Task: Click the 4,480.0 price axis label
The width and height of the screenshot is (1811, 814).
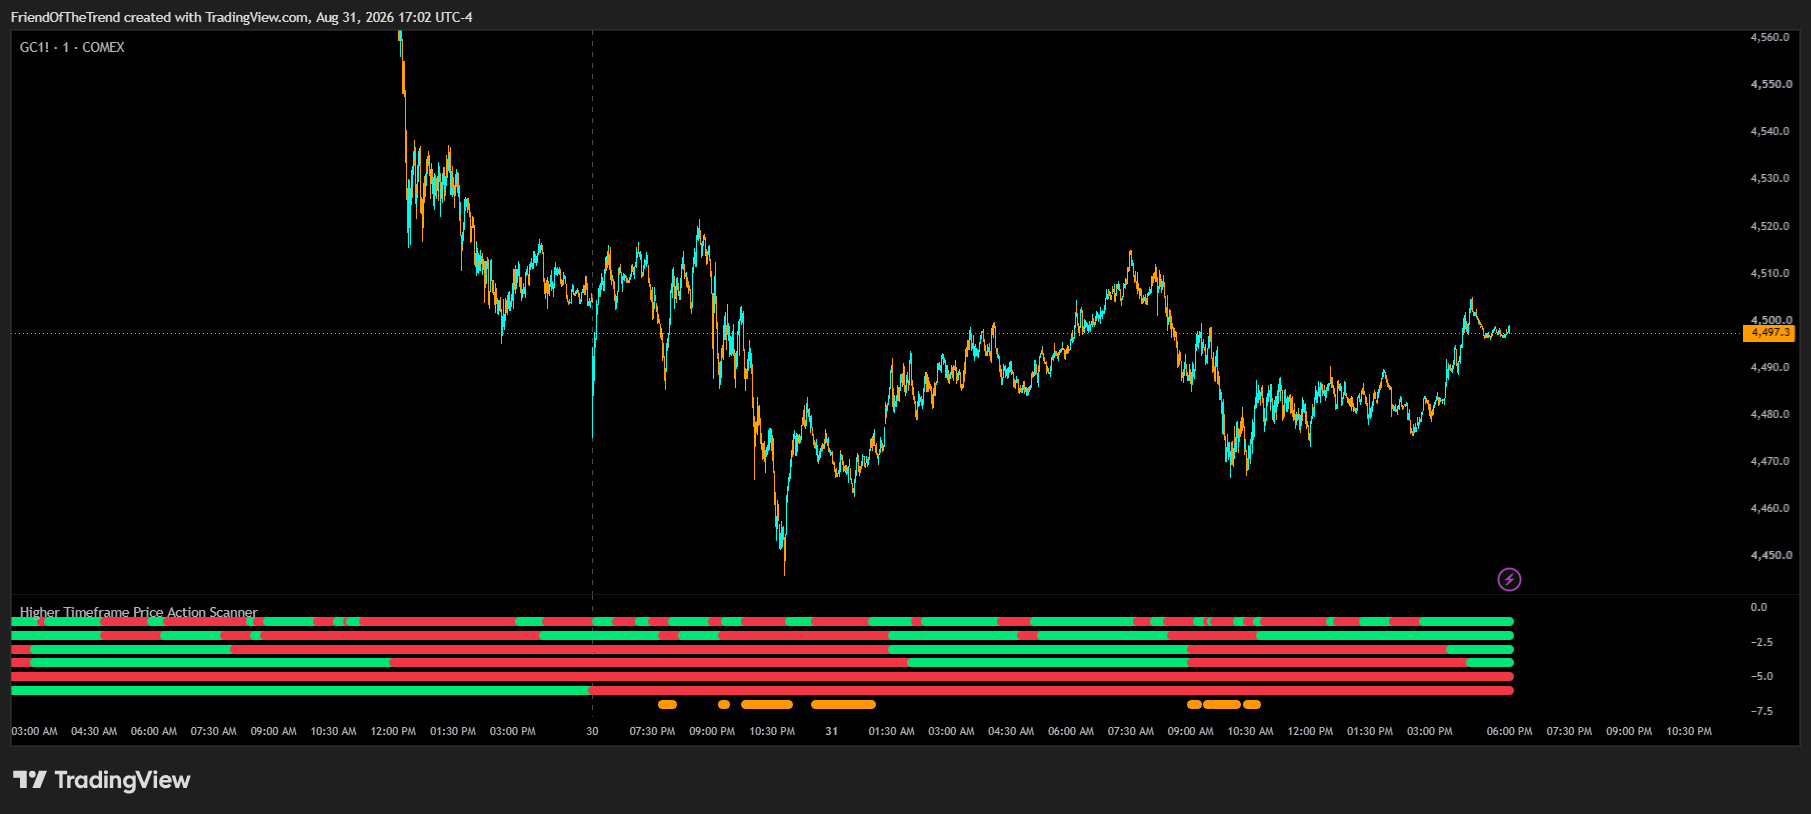Action: [1770, 414]
